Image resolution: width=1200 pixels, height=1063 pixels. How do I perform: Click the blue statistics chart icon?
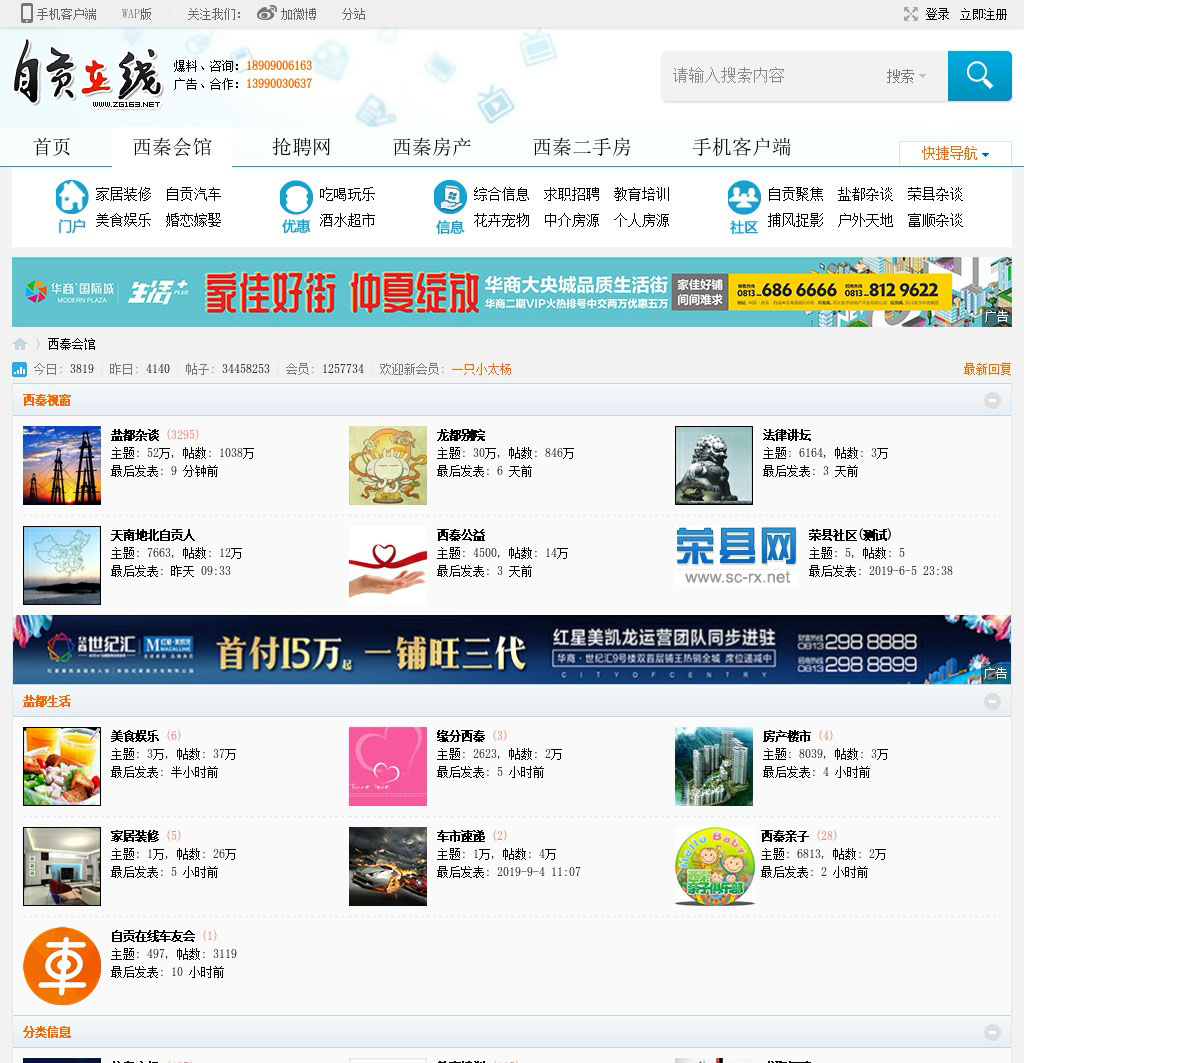coord(20,369)
